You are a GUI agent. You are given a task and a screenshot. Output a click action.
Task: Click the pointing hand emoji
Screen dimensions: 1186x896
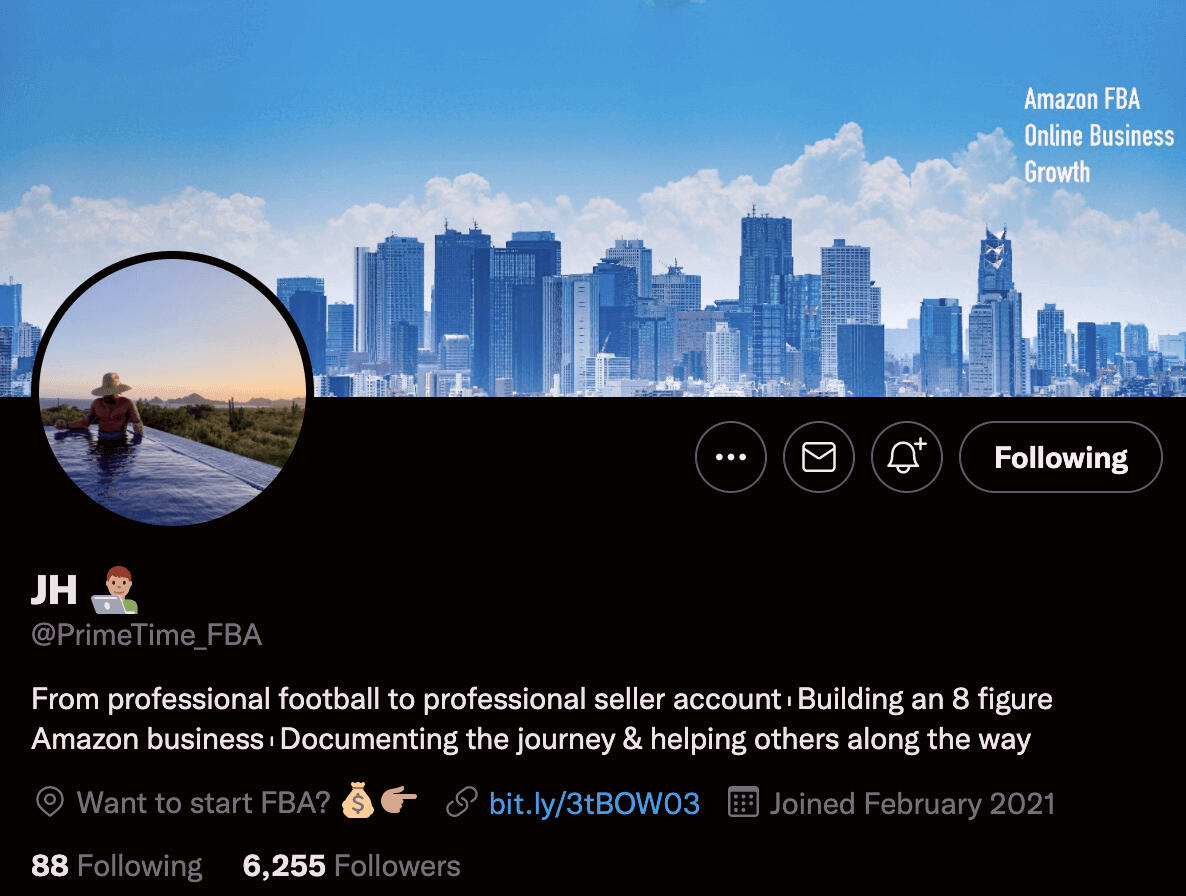pos(399,799)
